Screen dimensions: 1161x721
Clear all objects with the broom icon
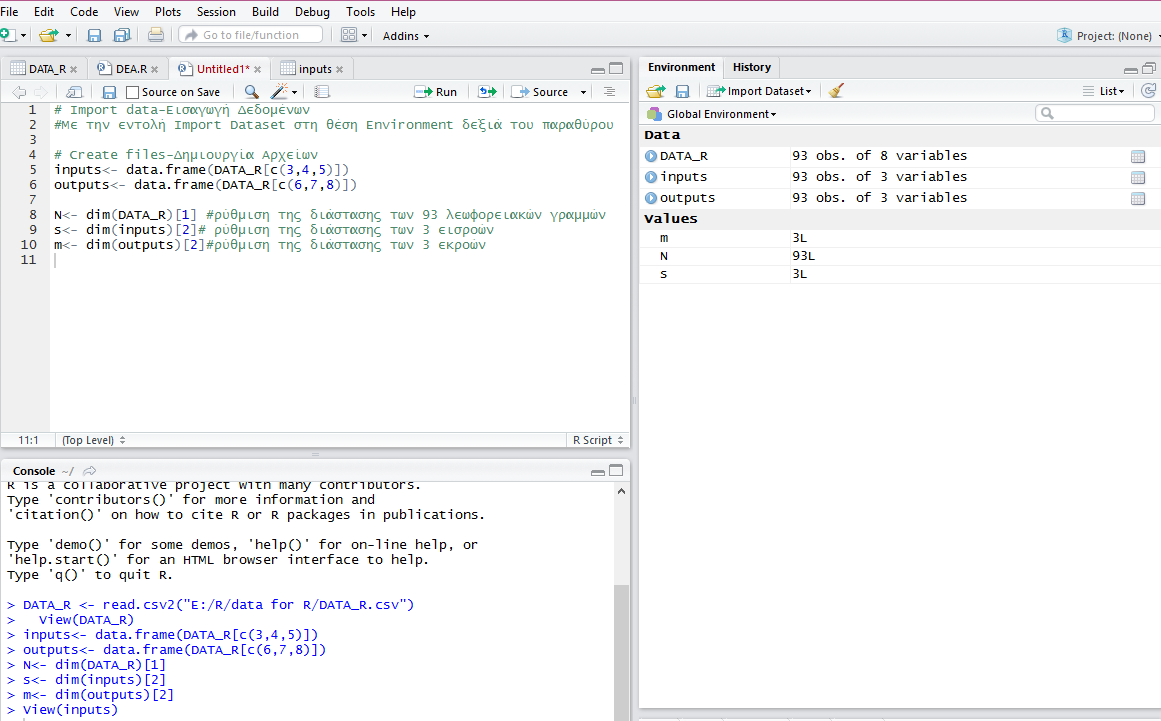[x=836, y=90]
